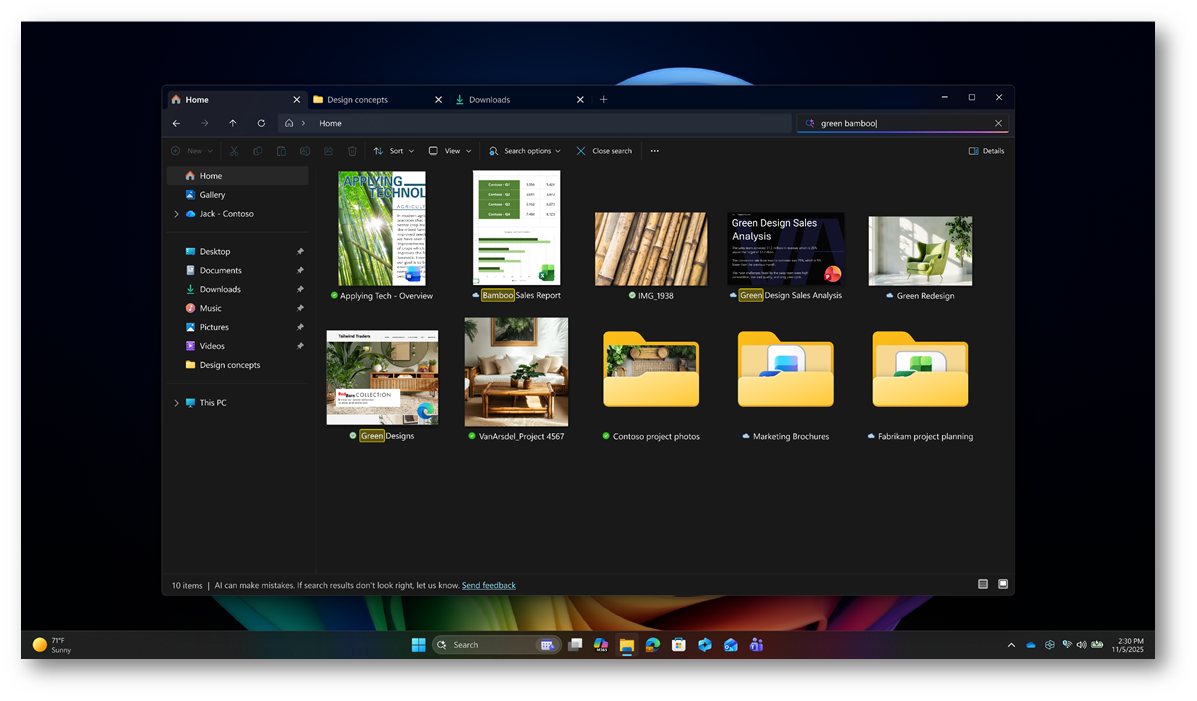Click the Back navigation arrow
The image size is (1197, 701).
[x=176, y=123]
